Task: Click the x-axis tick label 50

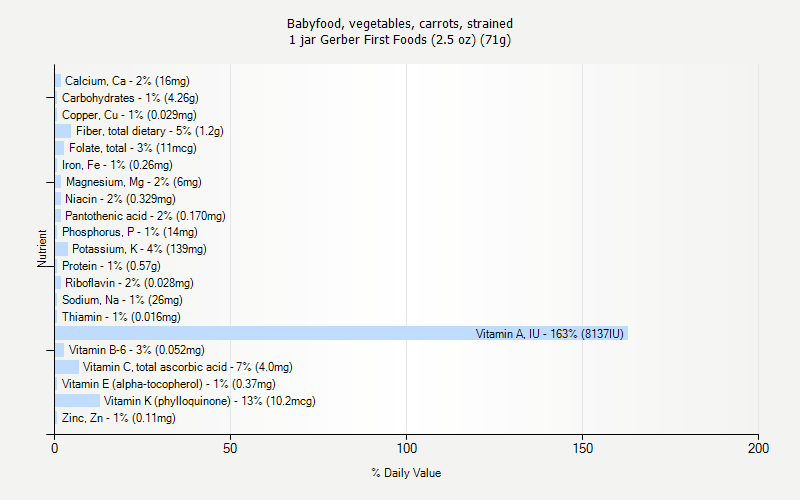Action: [x=230, y=448]
